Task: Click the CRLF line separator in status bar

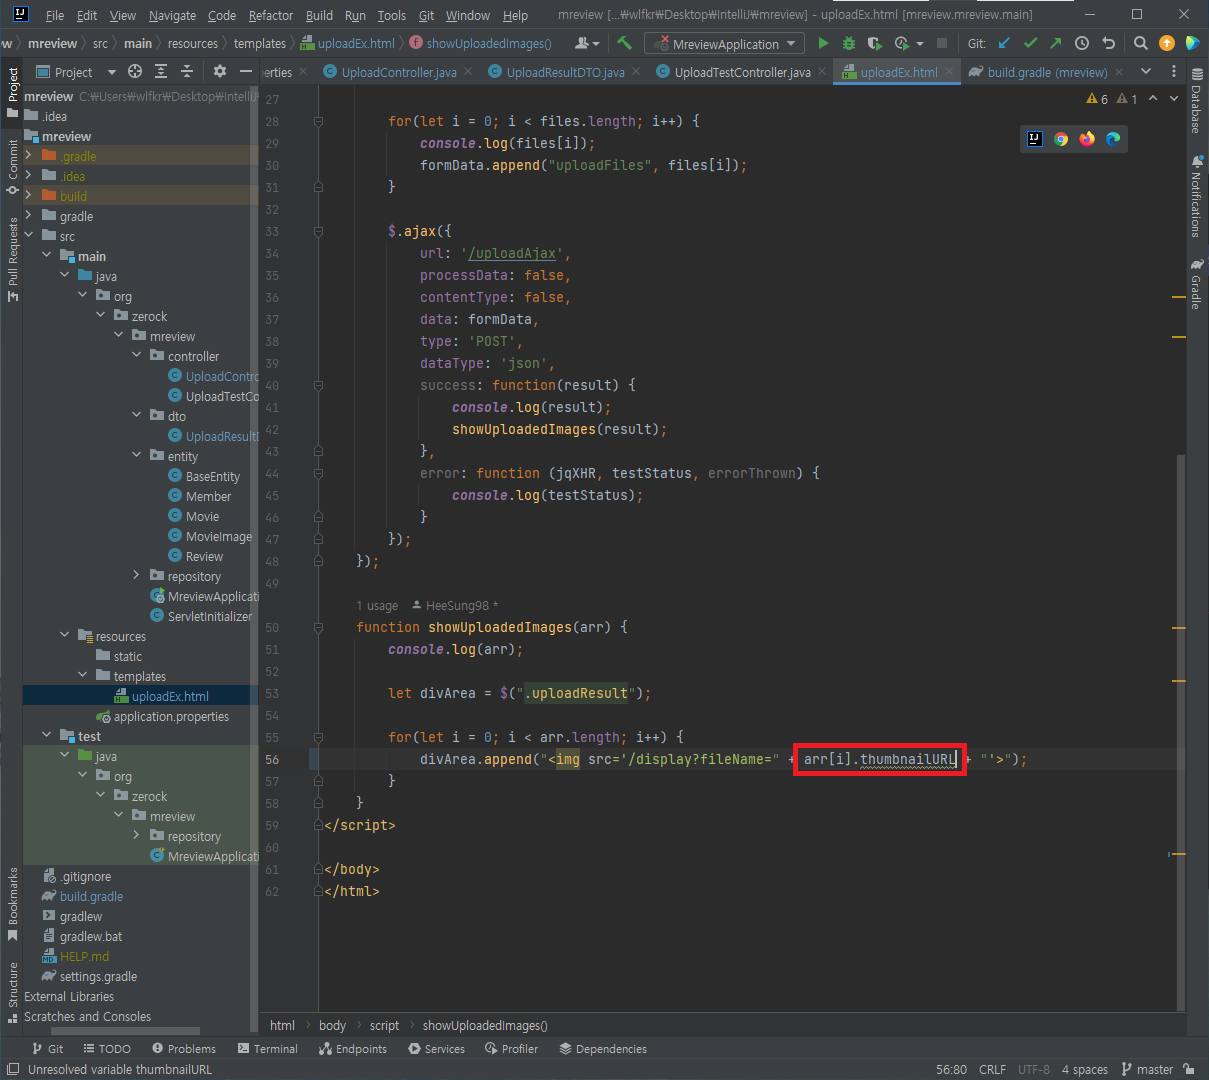Action: (x=992, y=1069)
